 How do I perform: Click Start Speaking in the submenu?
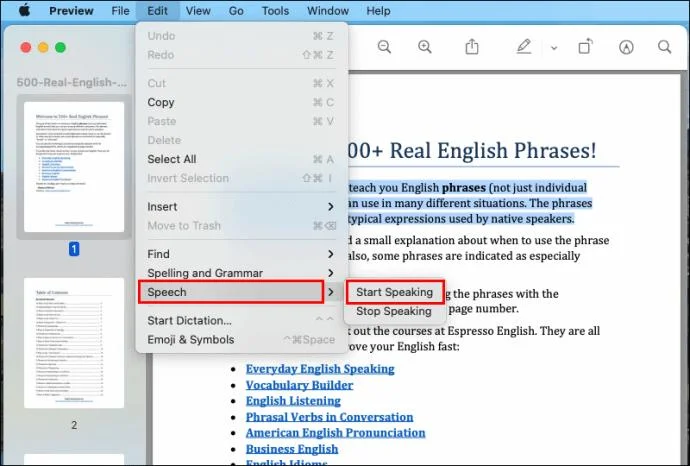(x=395, y=292)
